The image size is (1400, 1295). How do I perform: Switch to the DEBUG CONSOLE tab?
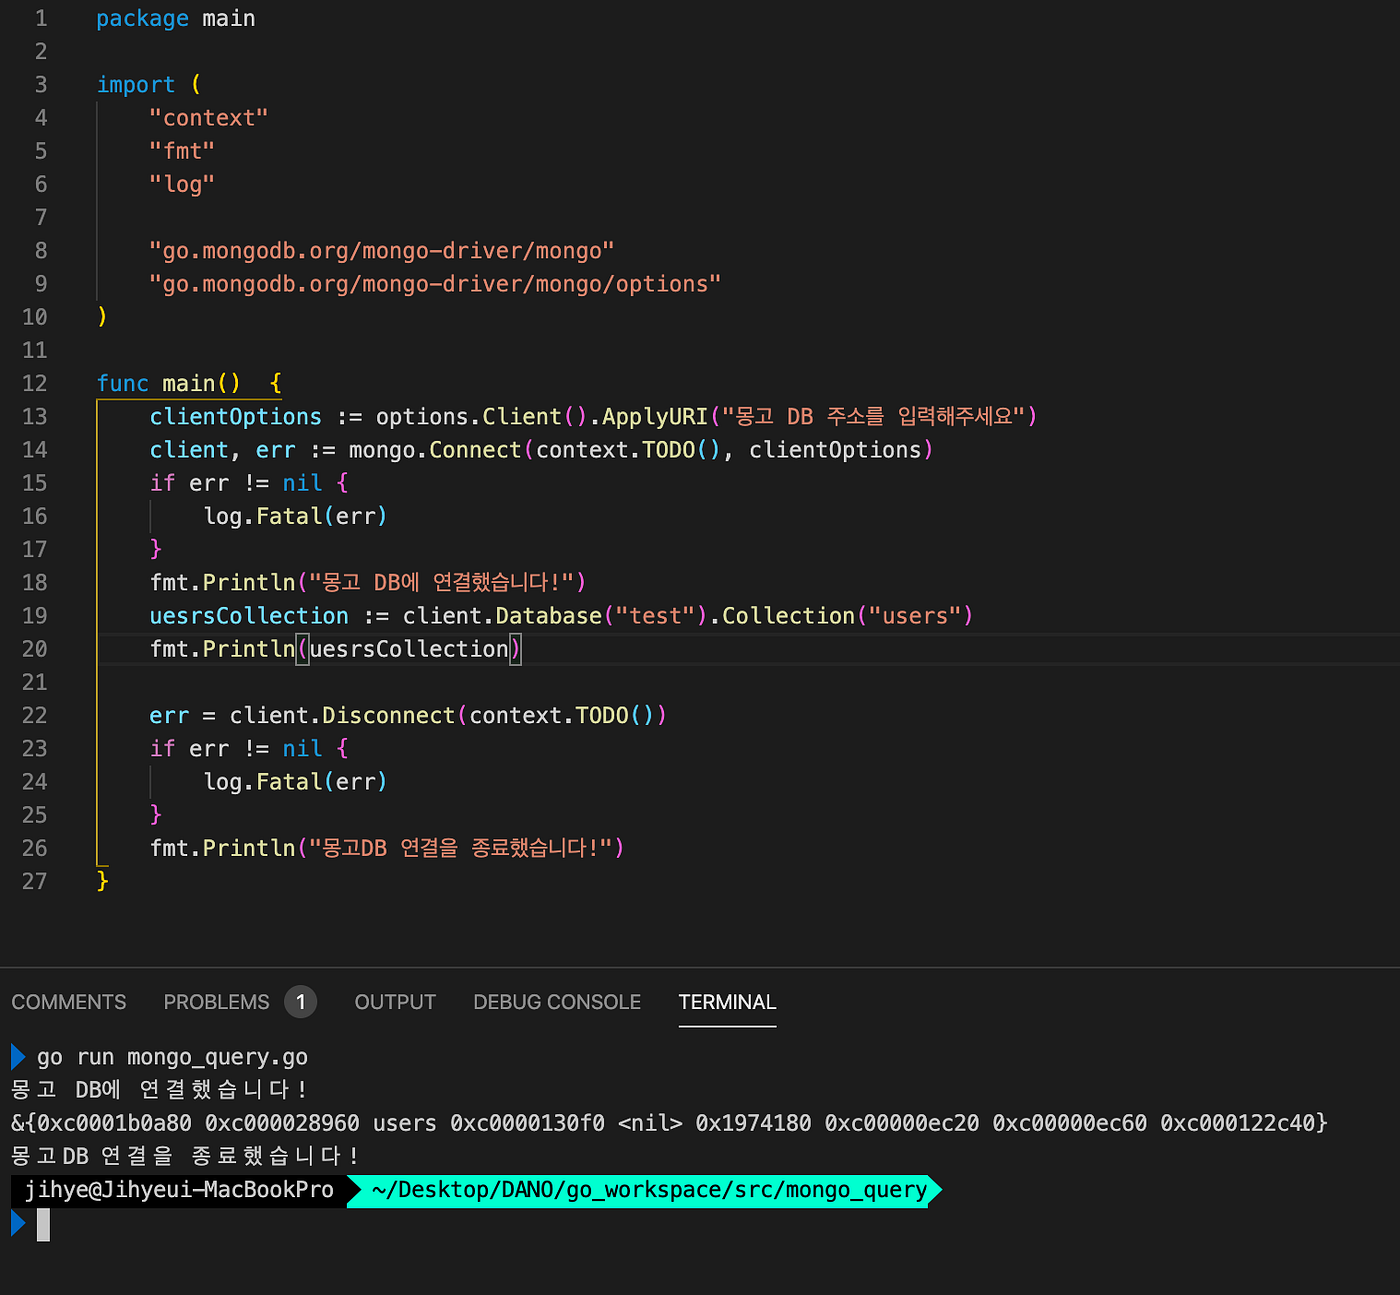click(557, 1002)
